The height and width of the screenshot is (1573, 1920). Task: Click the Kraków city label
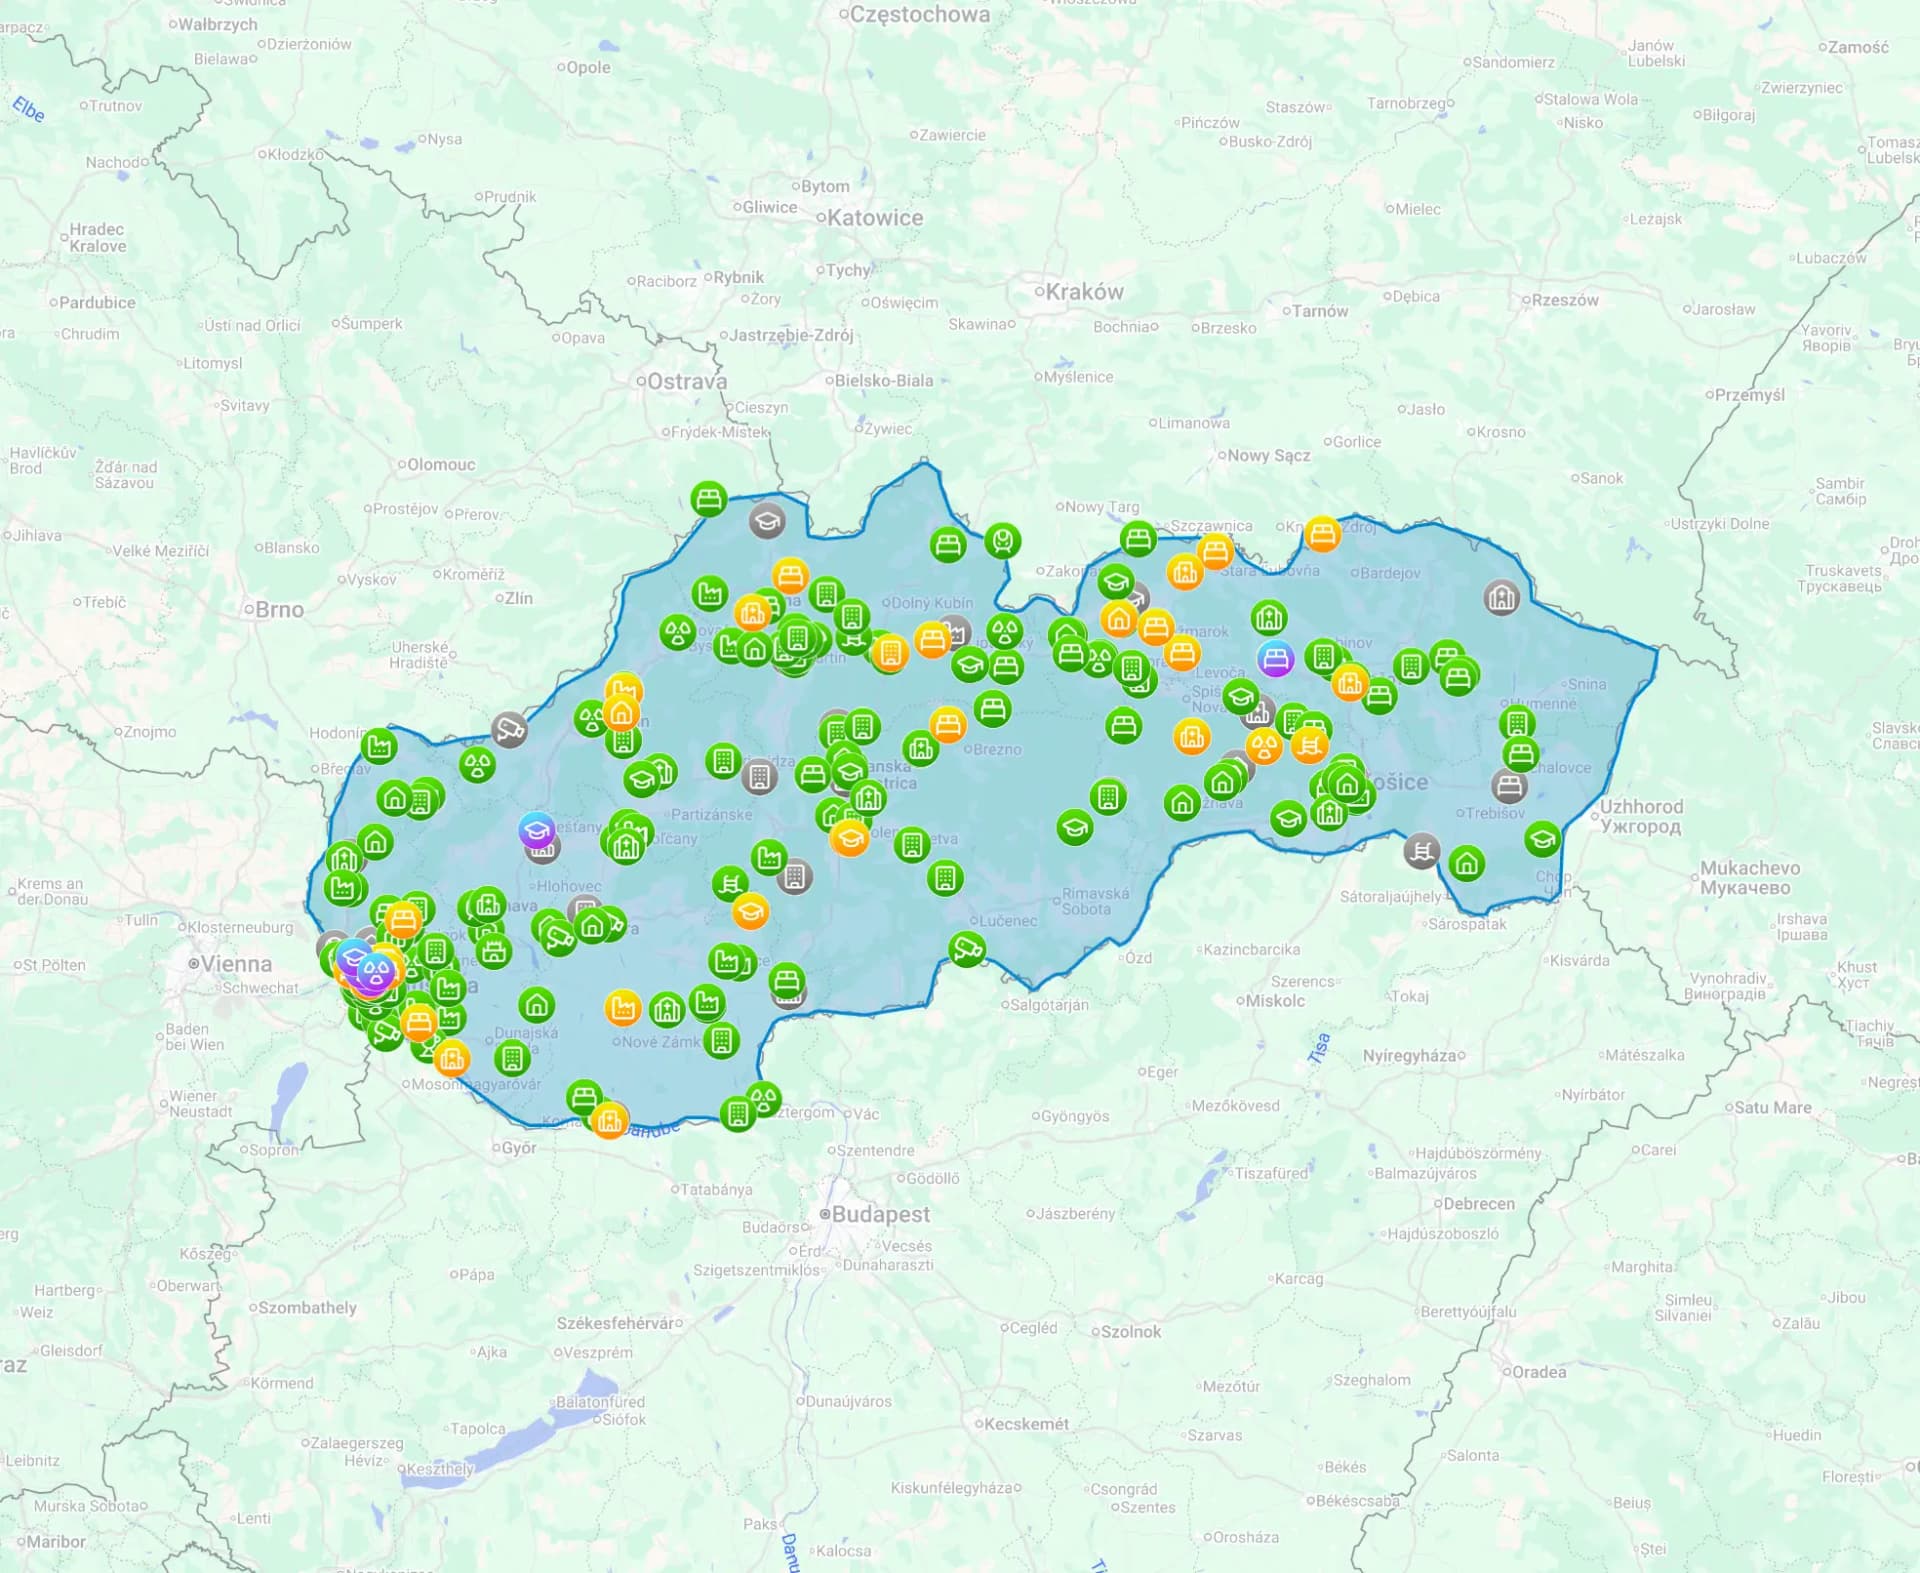[1084, 292]
